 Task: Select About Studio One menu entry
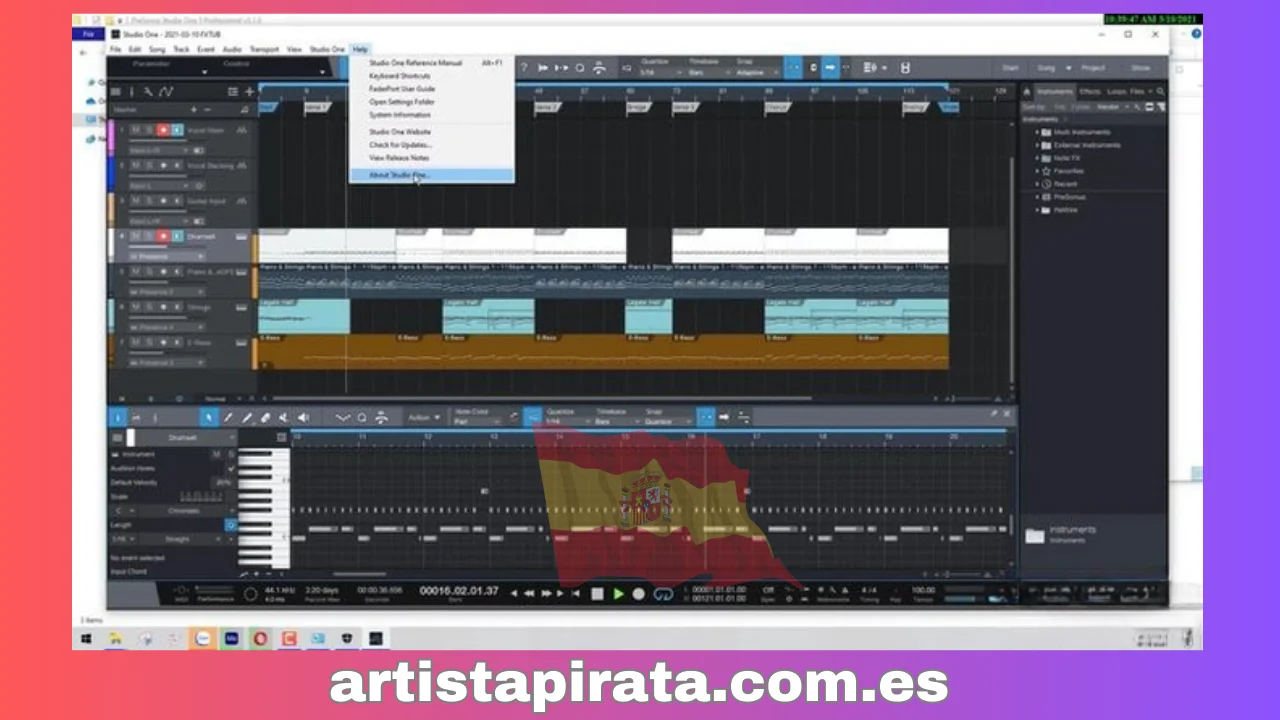pyautogui.click(x=431, y=175)
